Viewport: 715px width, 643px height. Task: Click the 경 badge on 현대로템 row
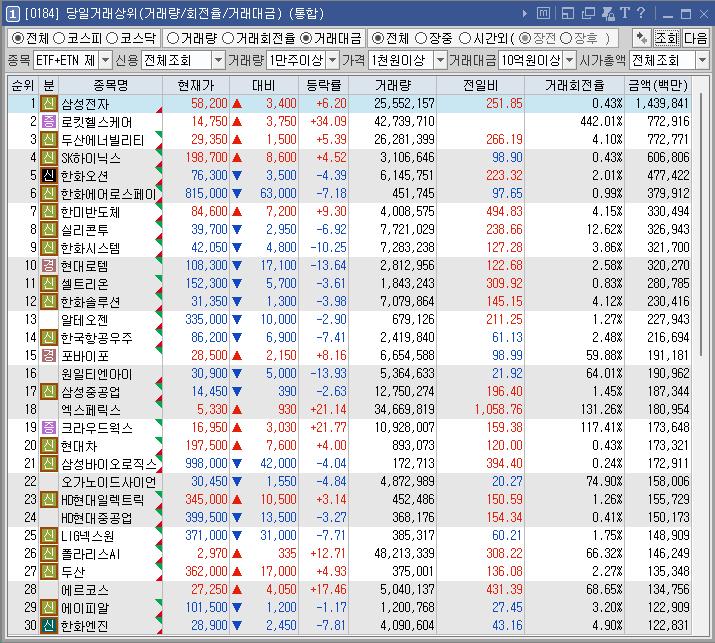coord(48,265)
